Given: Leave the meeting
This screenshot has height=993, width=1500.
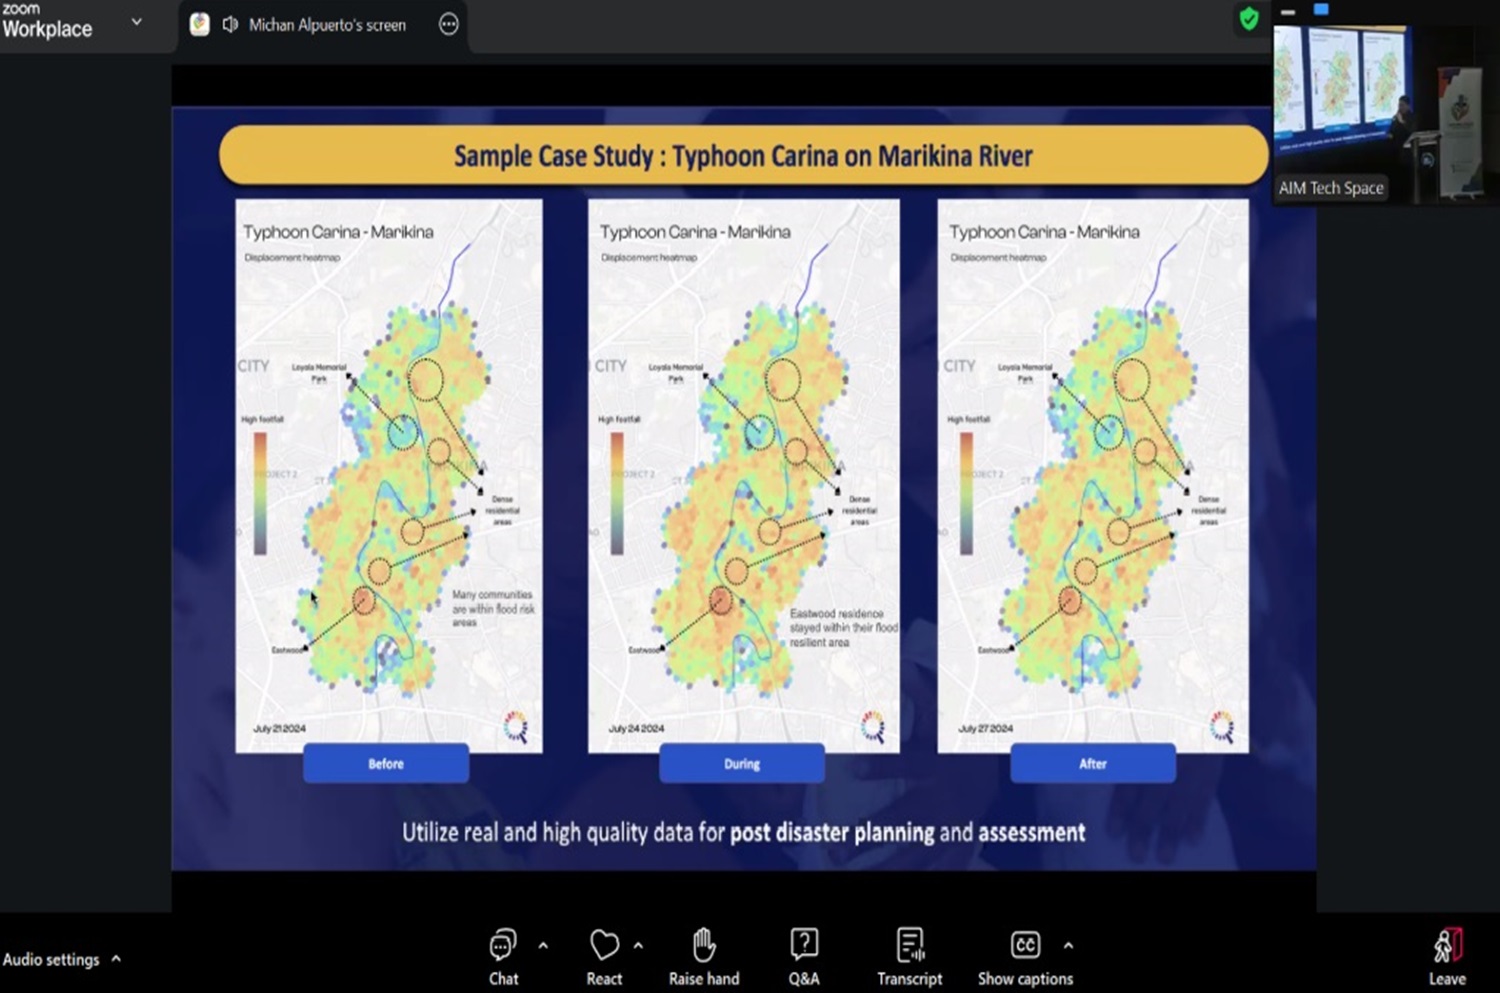Looking at the screenshot, I should click(x=1447, y=956).
